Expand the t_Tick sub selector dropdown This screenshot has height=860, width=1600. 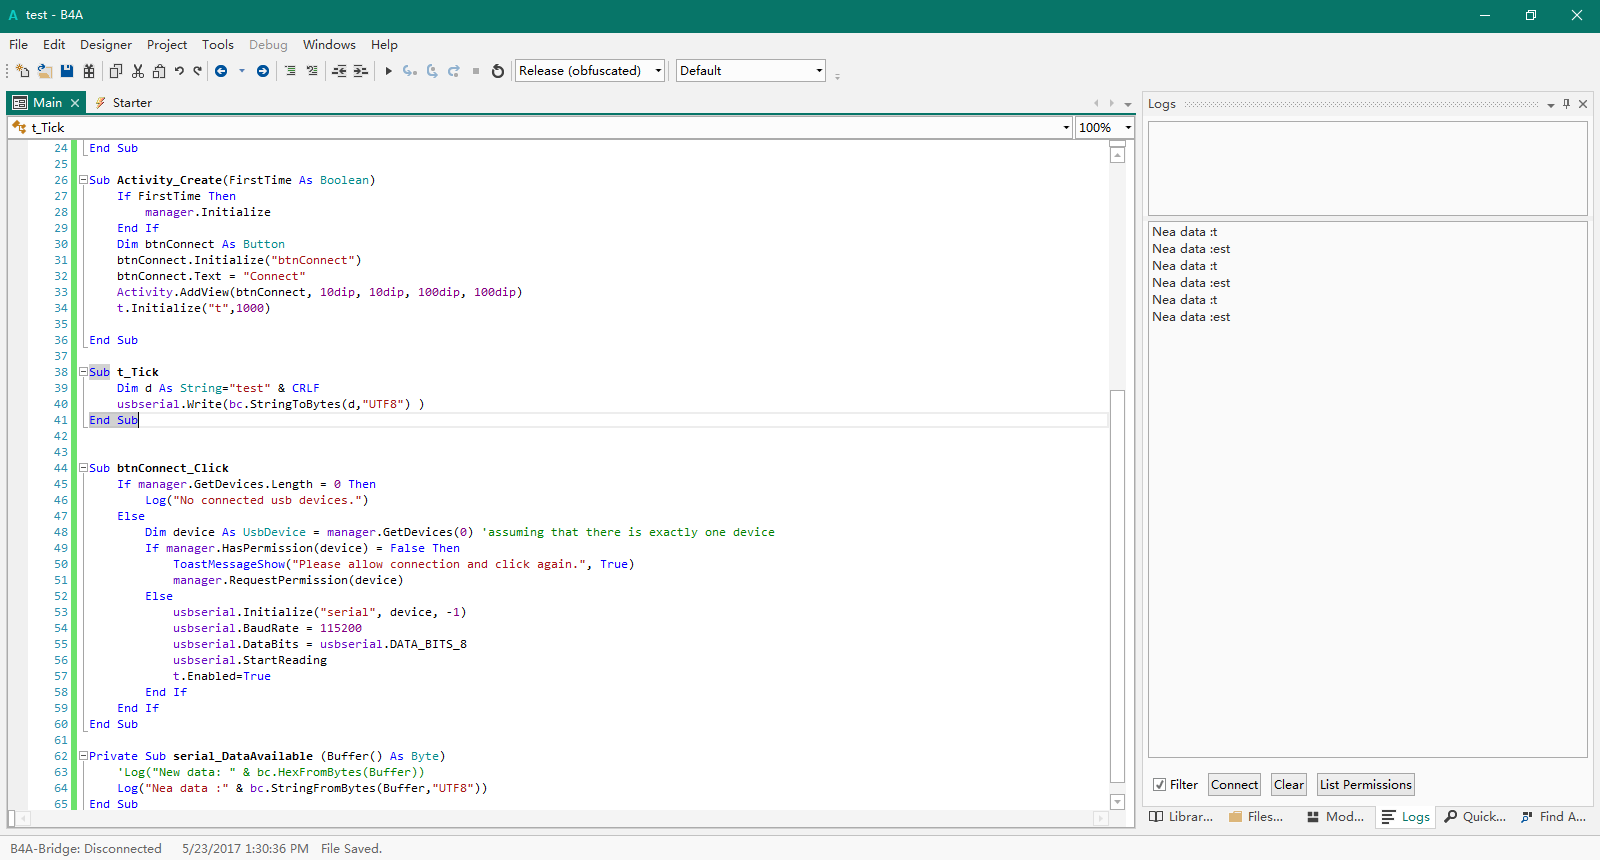pos(1066,128)
